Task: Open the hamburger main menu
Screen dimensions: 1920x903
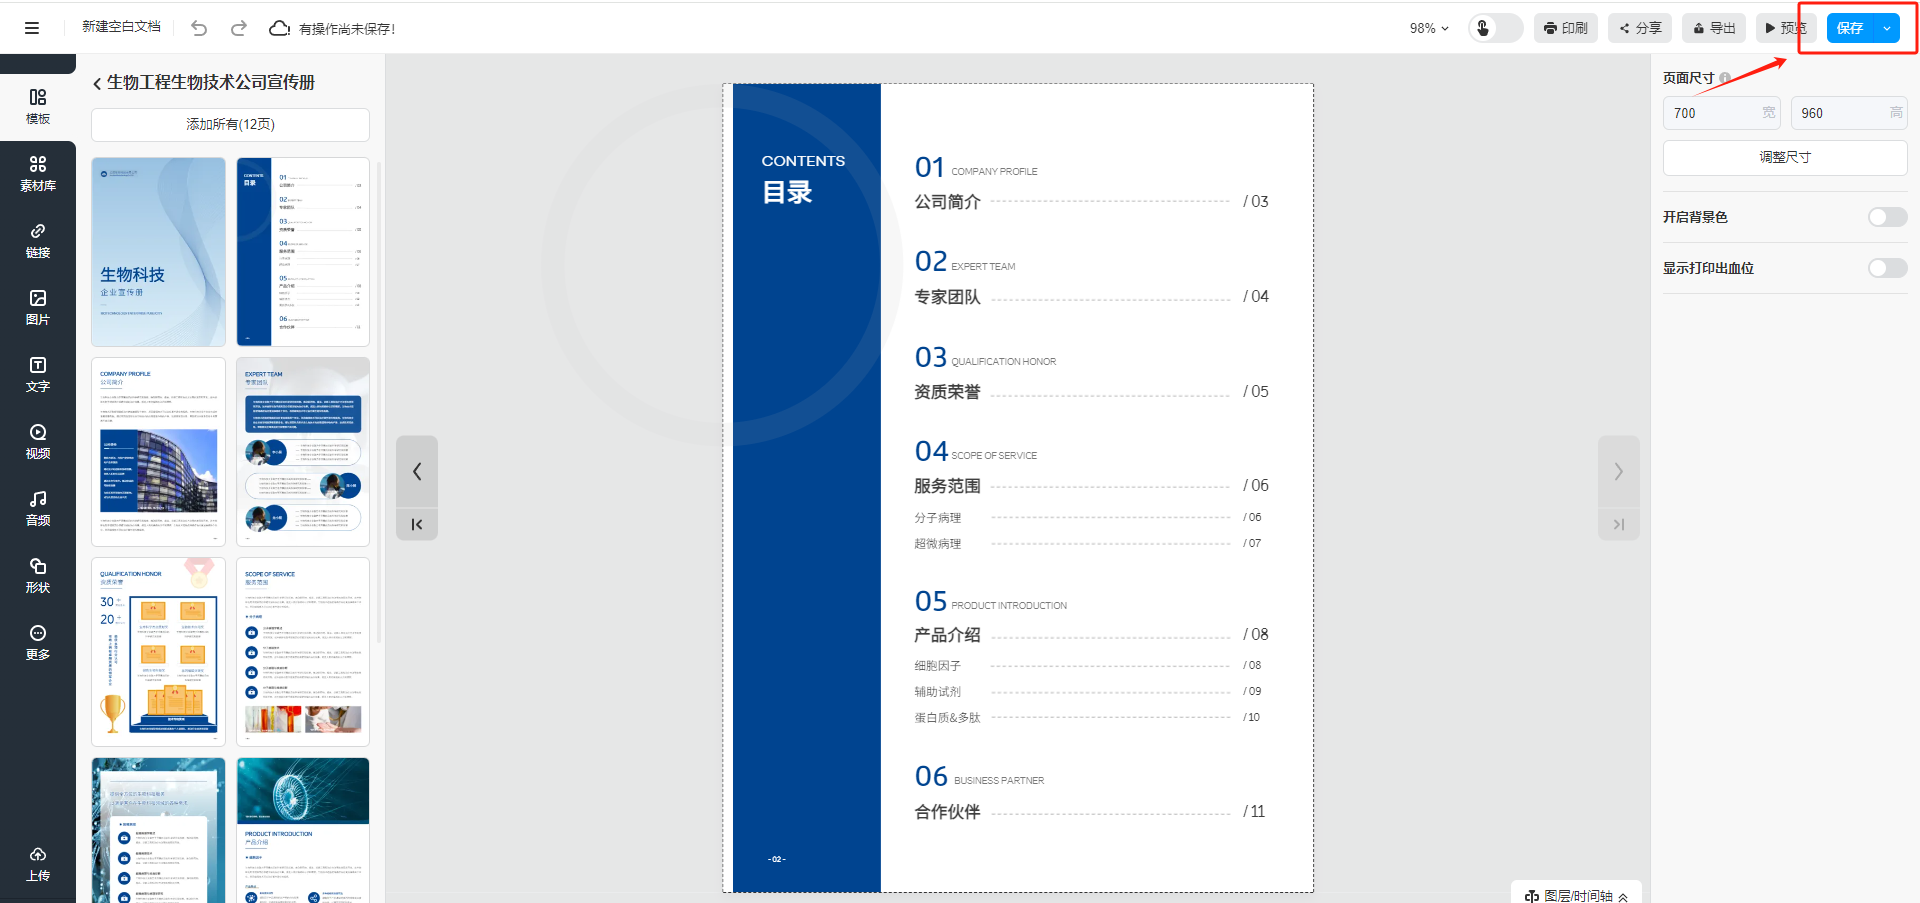Action: 32,28
